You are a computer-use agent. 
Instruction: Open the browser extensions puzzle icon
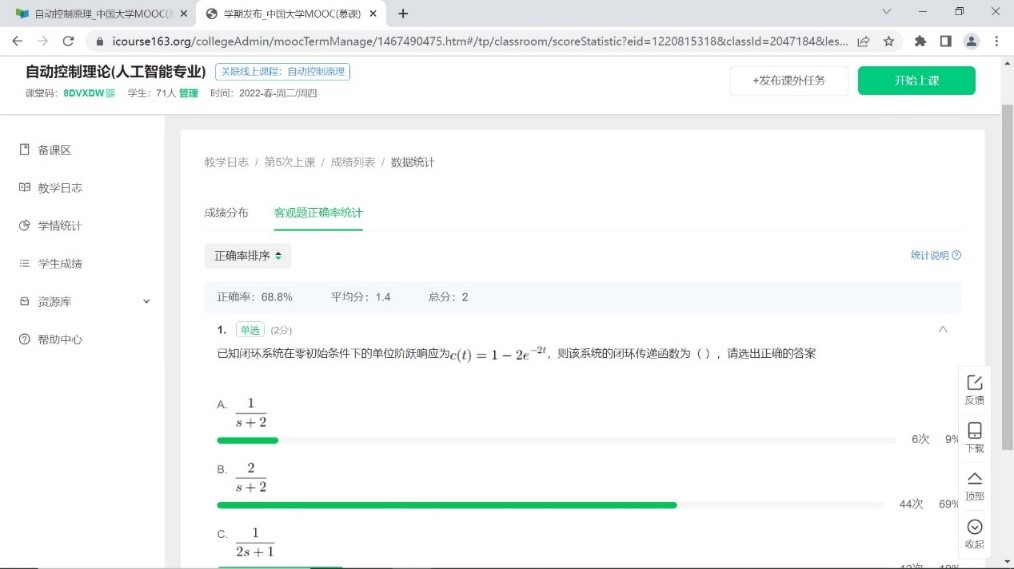pos(920,41)
